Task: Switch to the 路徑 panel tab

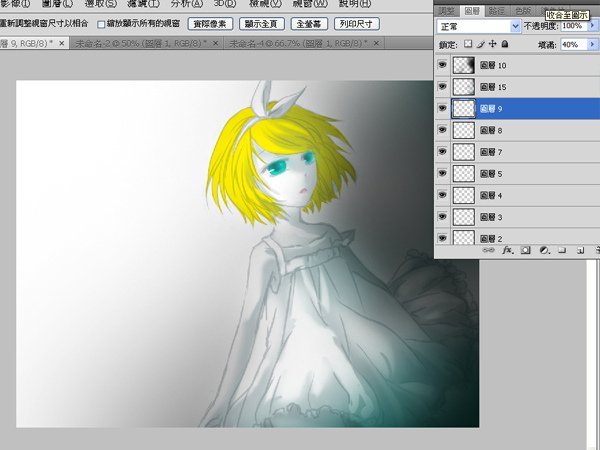Action: (x=497, y=11)
